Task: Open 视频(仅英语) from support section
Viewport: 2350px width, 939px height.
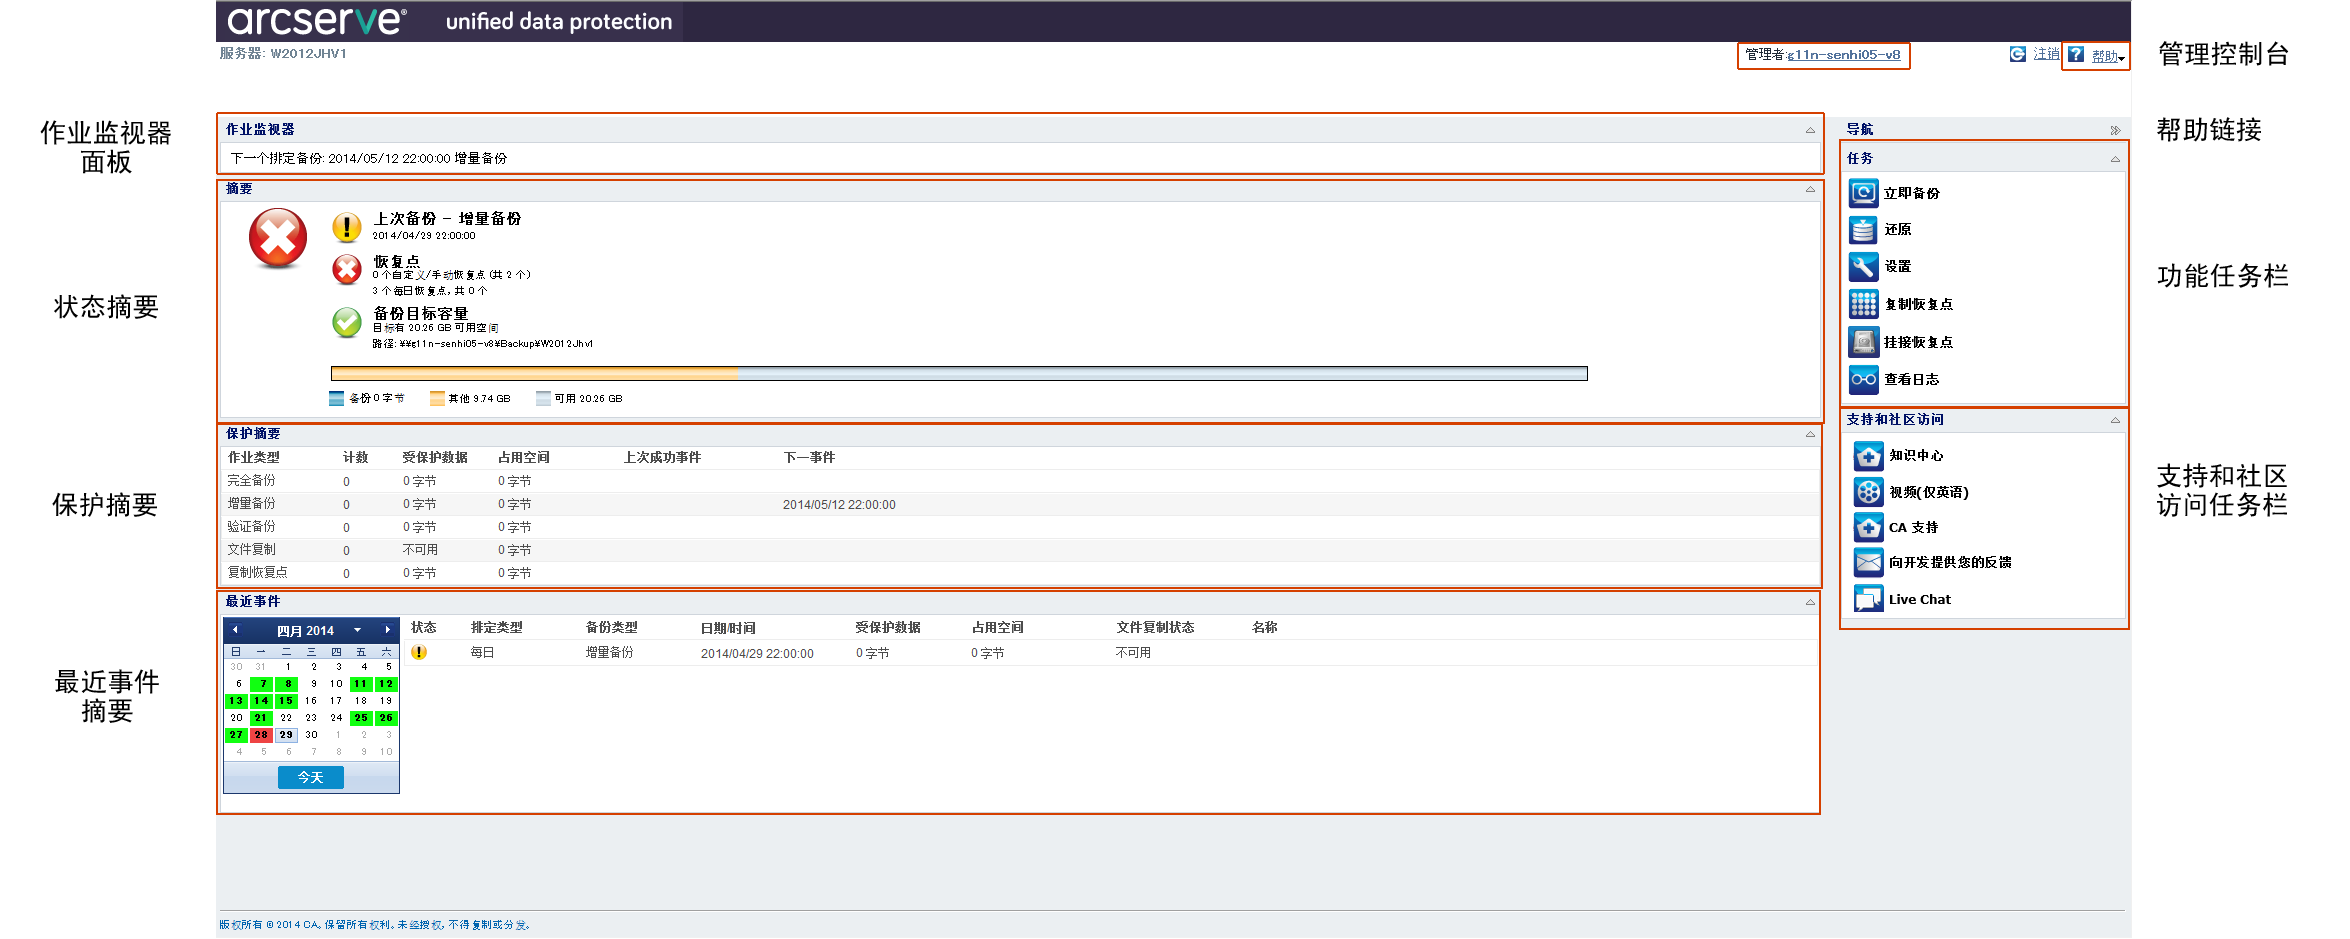Action: (1869, 491)
